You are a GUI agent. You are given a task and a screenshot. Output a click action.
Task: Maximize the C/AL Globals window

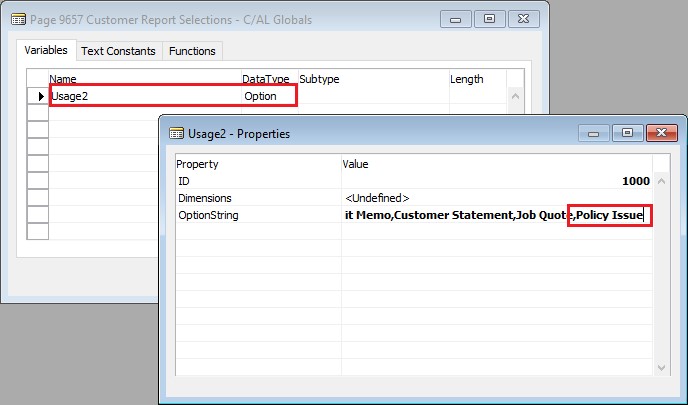[489, 18]
